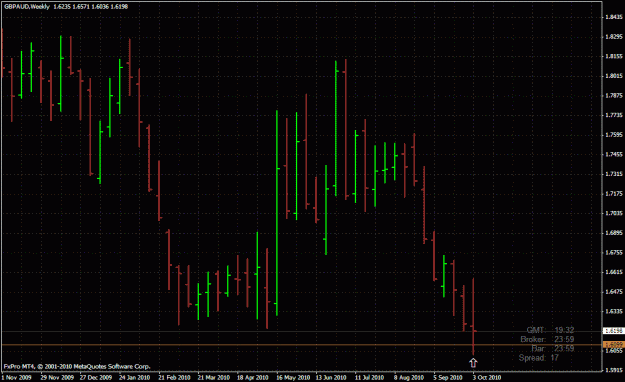This screenshot has width=625, height=382.
Task: Click the 3 Oct 2010 date label
Action: [x=487, y=377]
